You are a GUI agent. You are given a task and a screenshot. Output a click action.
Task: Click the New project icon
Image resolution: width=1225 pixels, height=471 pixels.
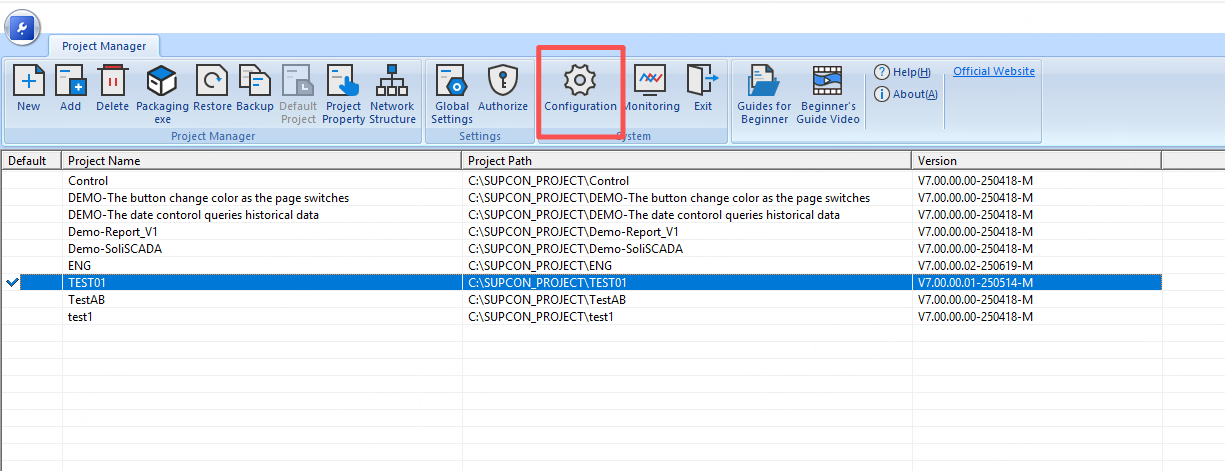(28, 82)
